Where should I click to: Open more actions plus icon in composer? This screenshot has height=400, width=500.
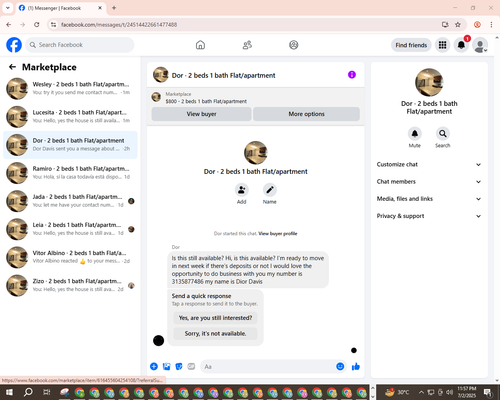click(154, 367)
